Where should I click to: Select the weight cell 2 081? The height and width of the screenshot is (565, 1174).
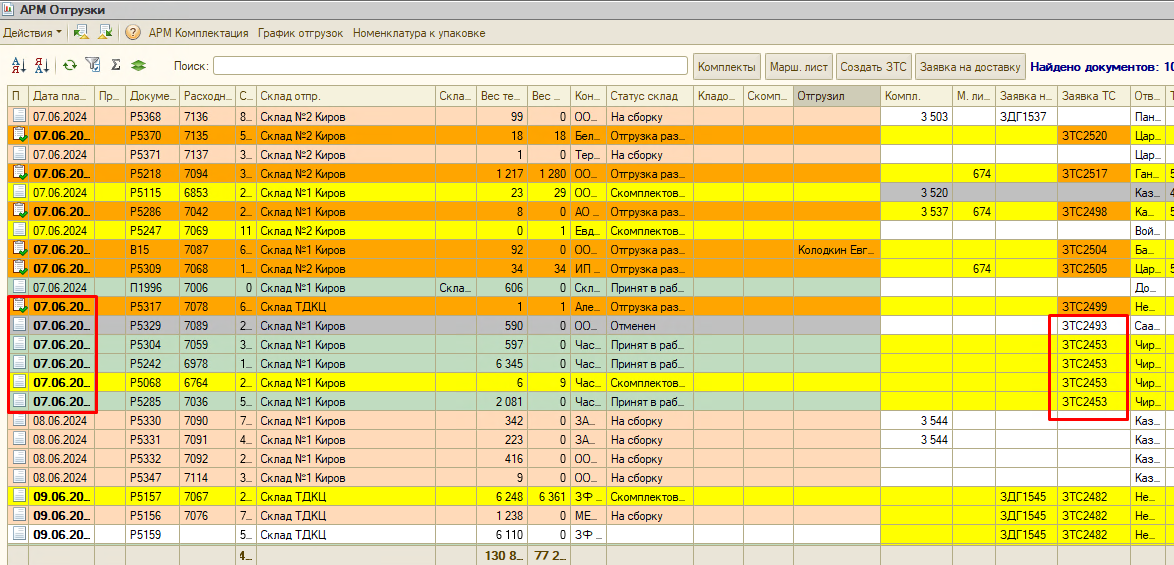point(502,401)
